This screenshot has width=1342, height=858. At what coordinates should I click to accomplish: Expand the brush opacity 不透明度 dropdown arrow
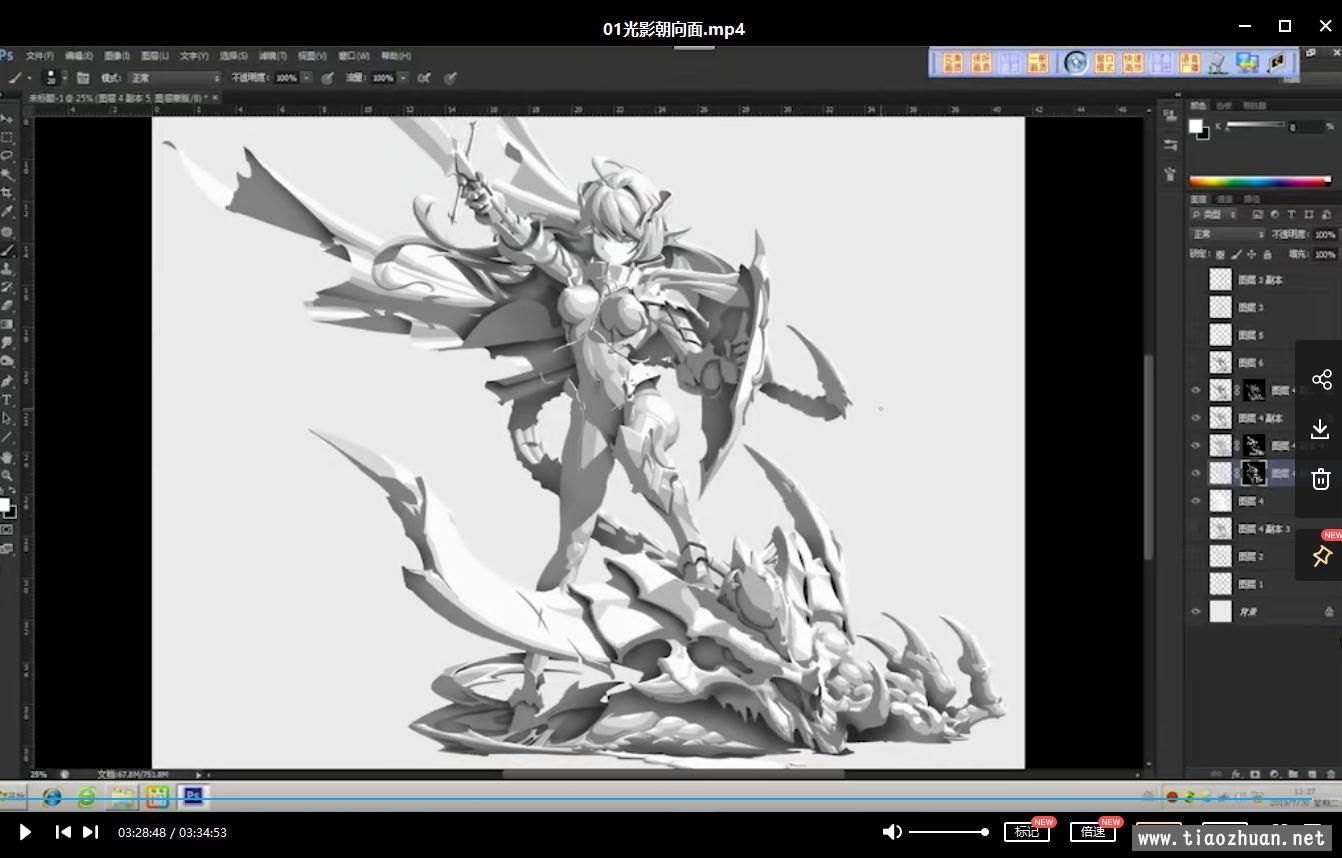307,78
